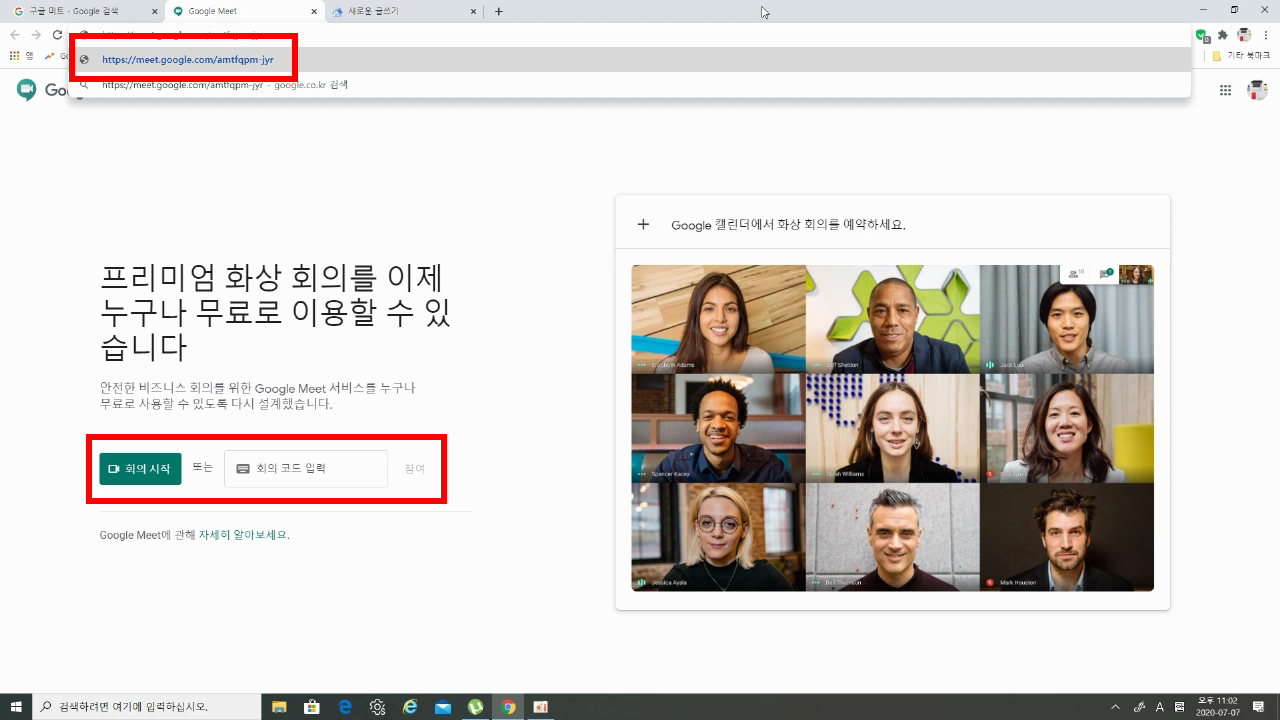Open the Chrome profile avatar in toolbar
The image size is (1280, 720).
click(1244, 34)
